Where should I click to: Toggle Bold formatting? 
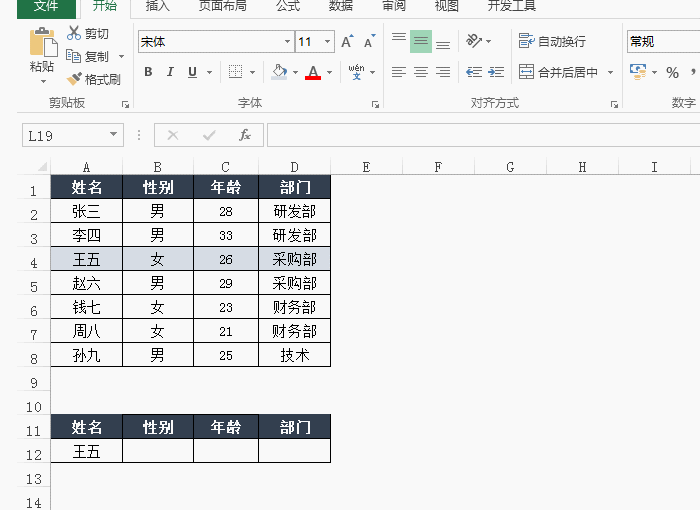pyautogui.click(x=148, y=72)
